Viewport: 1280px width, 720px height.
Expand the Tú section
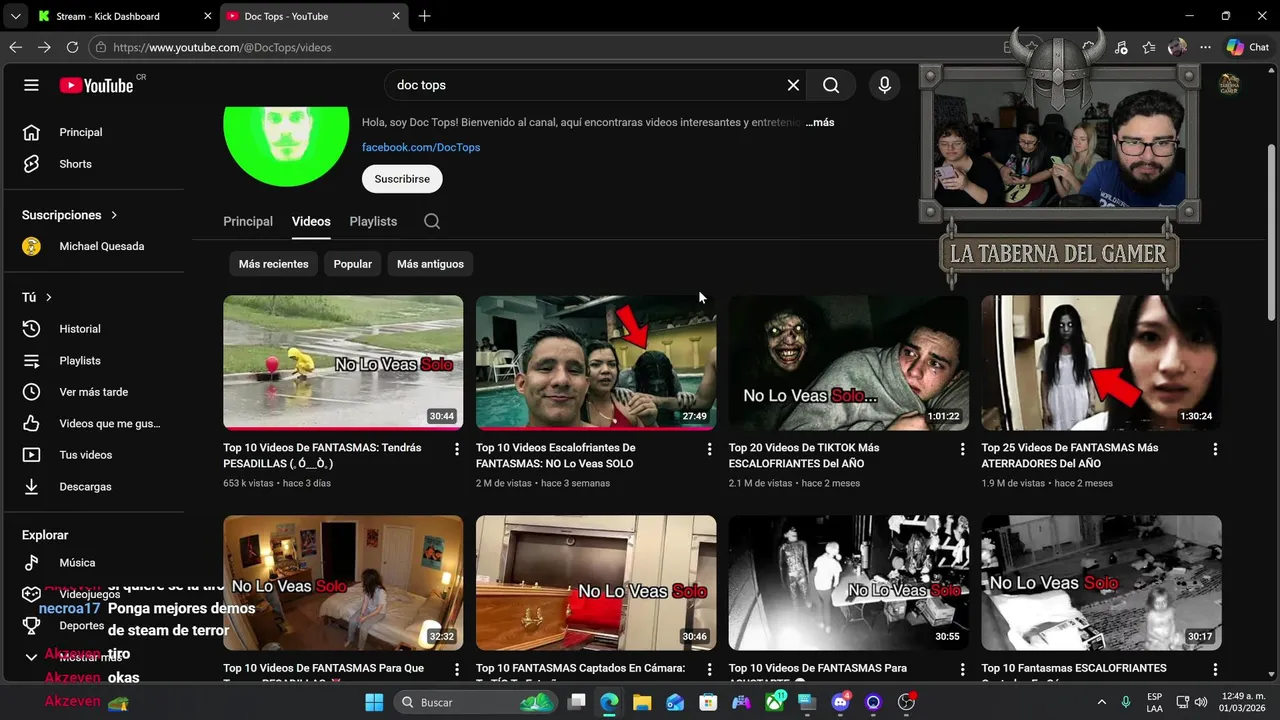[x=37, y=297]
